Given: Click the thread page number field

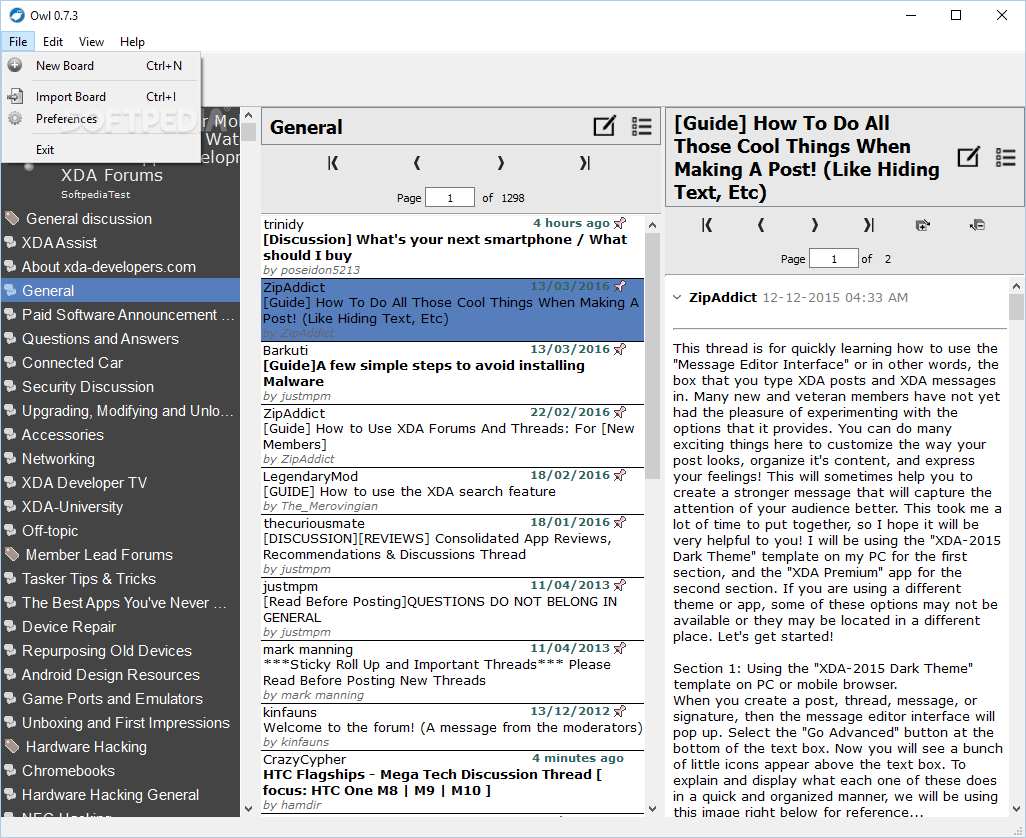Looking at the screenshot, I should coord(834,258).
